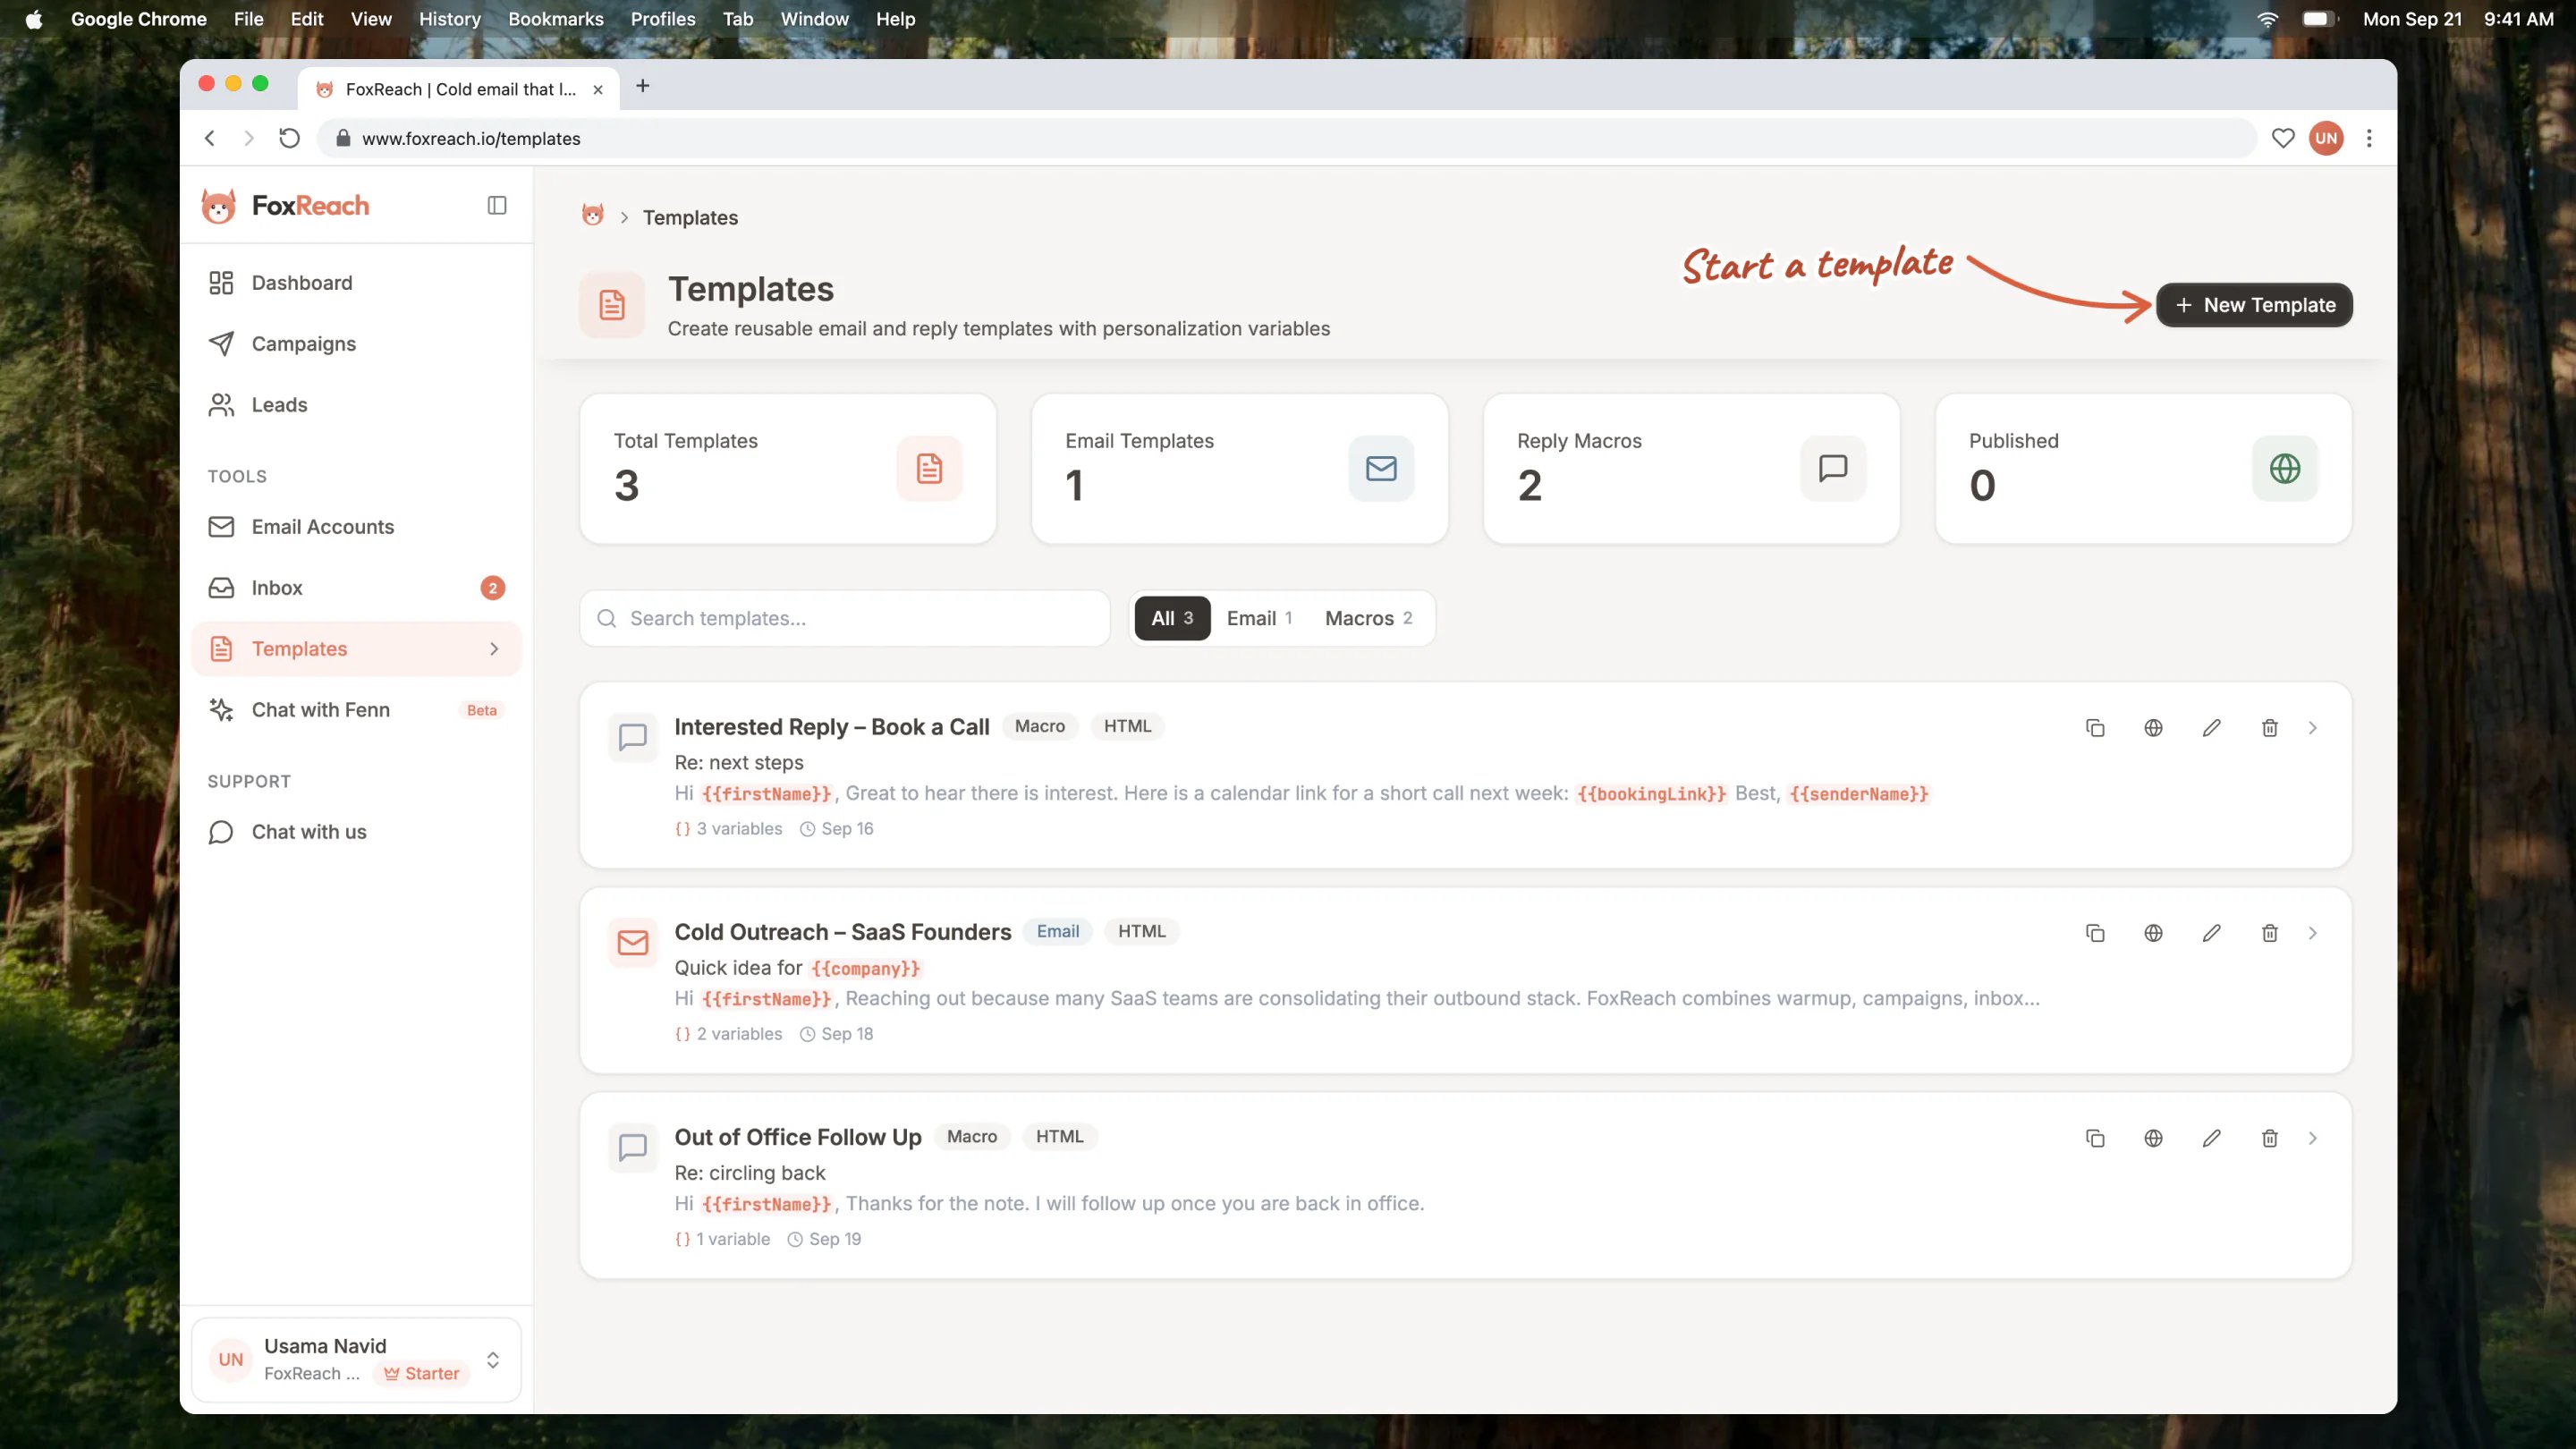2576x1449 pixels.
Task: Edit the Cold Outreach – SaaS Founders template
Action: [2211, 933]
